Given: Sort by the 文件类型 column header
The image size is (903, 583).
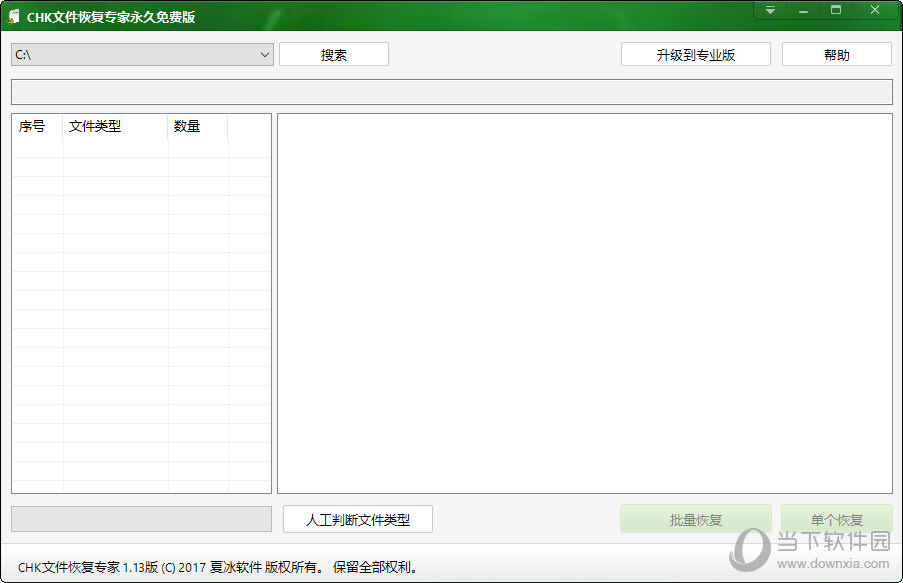Looking at the screenshot, I should (115, 126).
